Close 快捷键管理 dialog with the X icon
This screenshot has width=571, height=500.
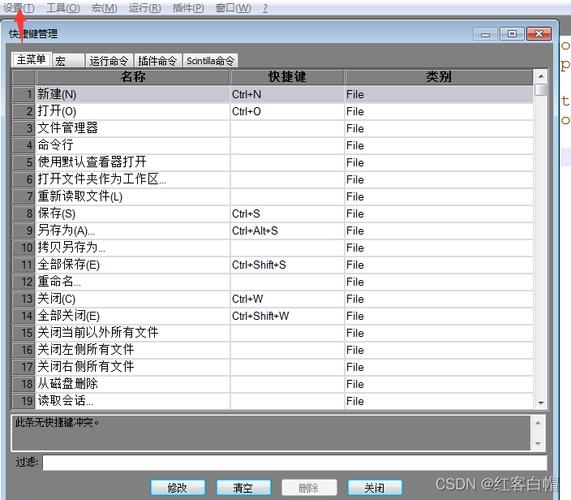pyautogui.click(x=539, y=34)
